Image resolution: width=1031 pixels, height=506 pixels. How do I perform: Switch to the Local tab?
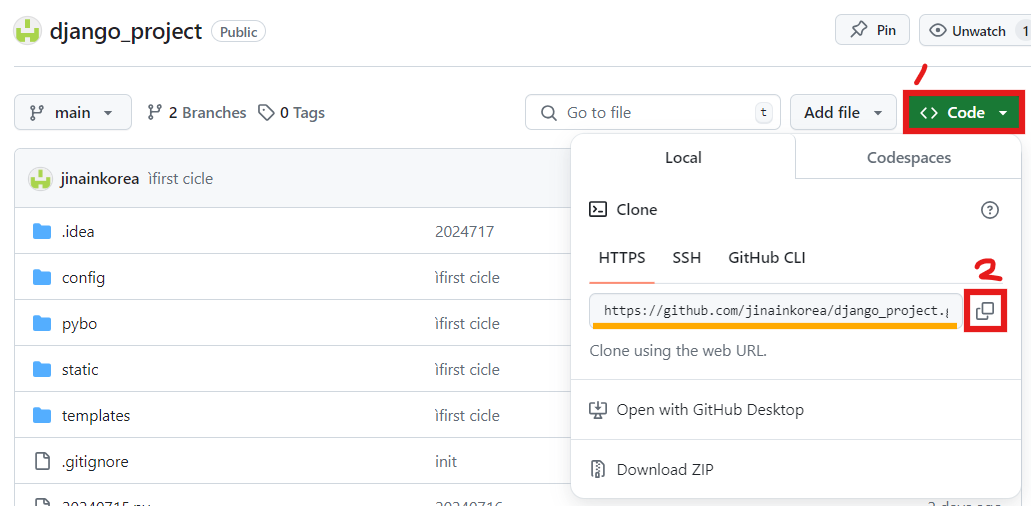click(x=683, y=157)
